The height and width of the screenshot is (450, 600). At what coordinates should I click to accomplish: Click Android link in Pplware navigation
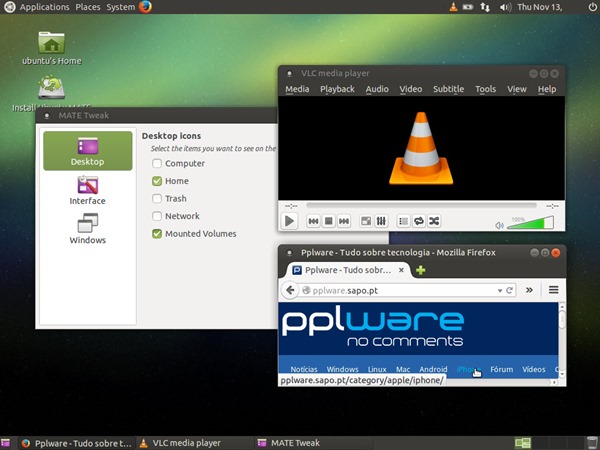[x=433, y=369]
